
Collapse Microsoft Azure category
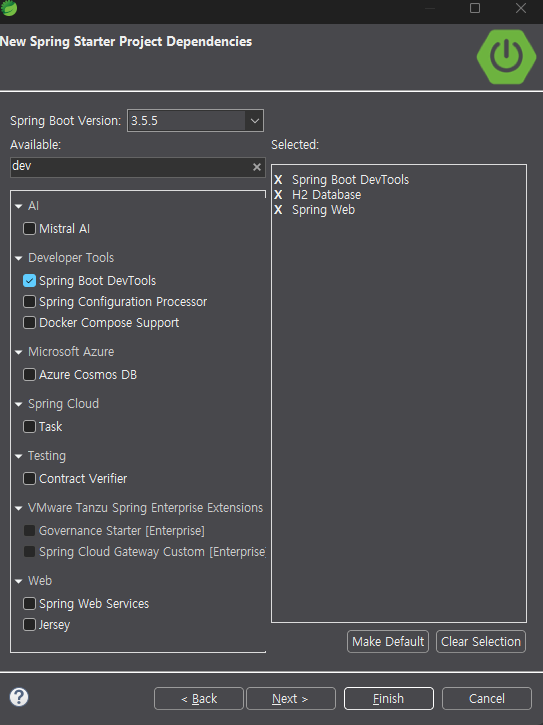(x=19, y=352)
